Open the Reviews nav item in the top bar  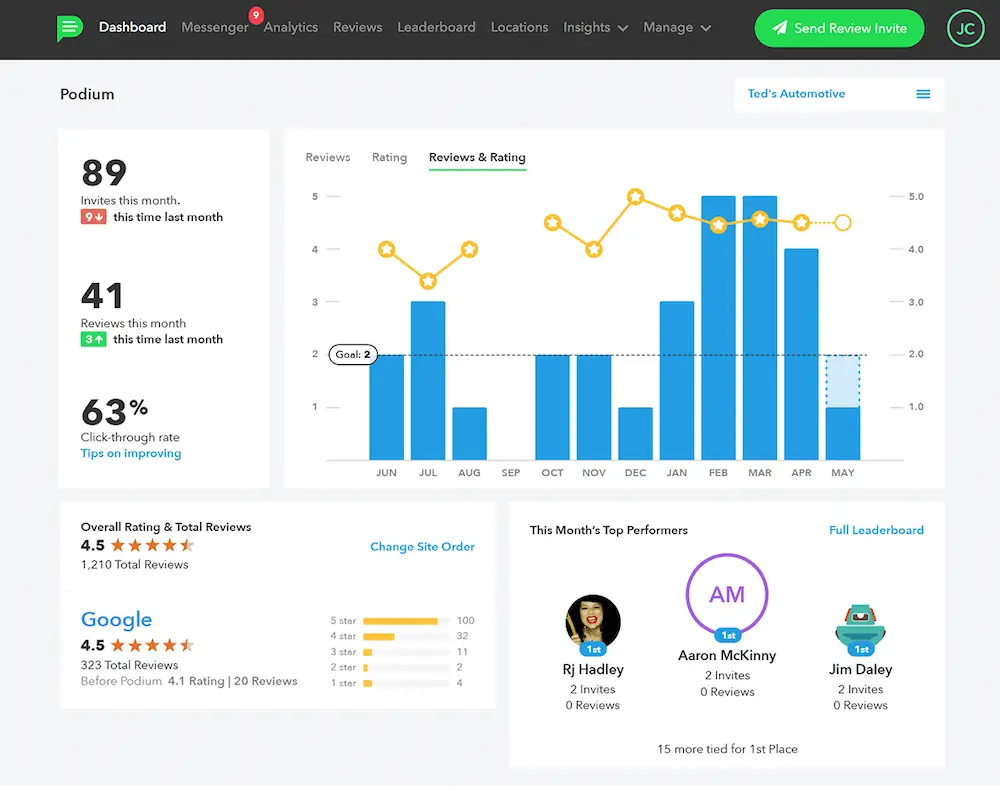coord(358,27)
